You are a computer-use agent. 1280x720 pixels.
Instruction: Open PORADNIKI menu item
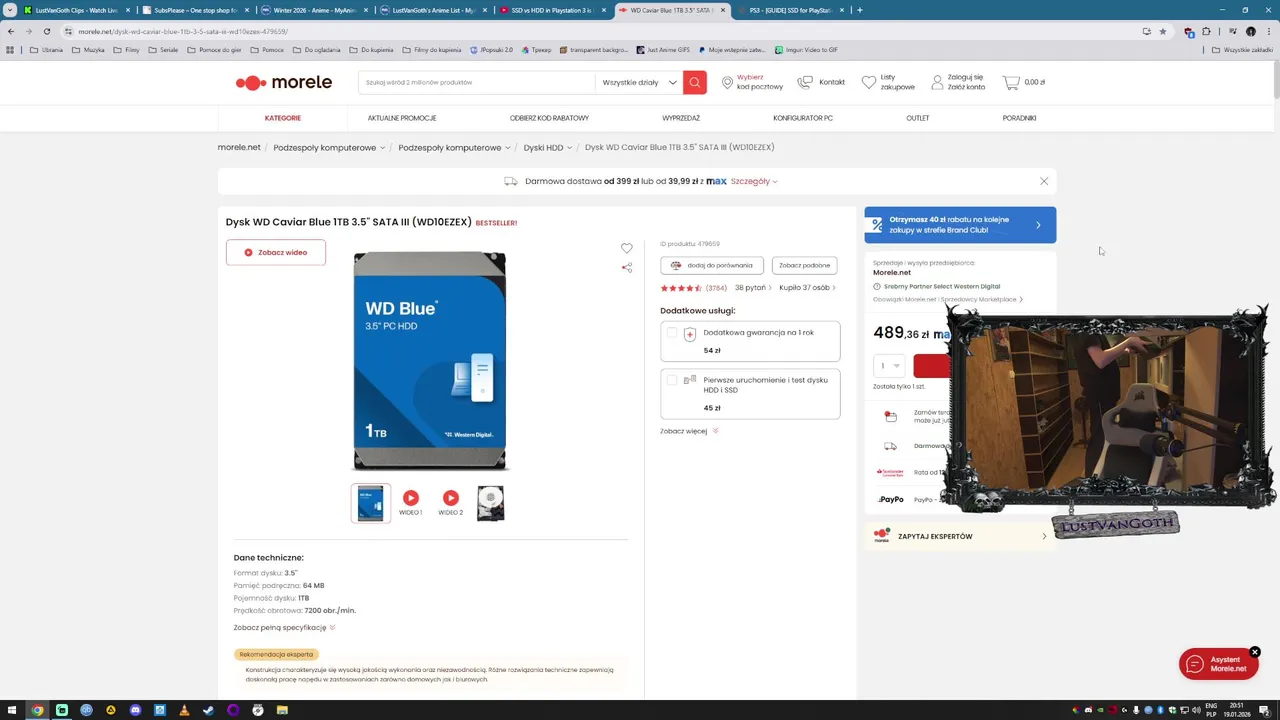pos(1019,118)
